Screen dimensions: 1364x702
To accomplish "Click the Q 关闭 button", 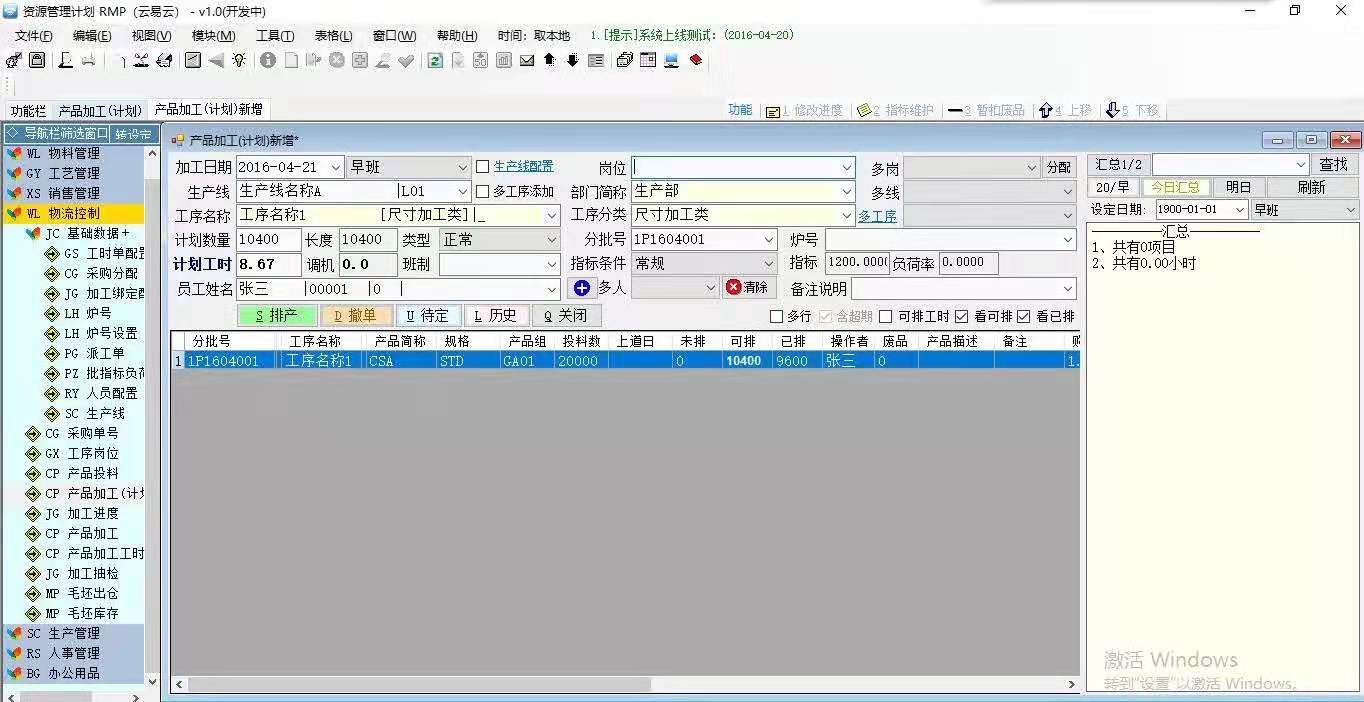I will tap(566, 315).
